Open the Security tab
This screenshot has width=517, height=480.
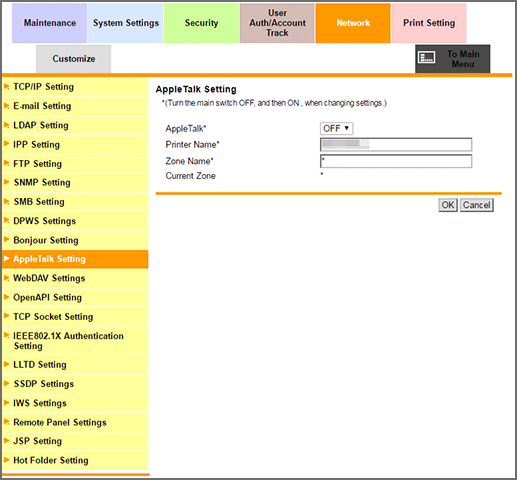point(201,23)
